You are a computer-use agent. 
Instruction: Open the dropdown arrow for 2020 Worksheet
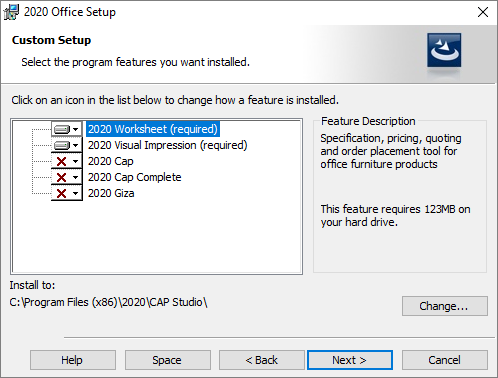(76, 129)
